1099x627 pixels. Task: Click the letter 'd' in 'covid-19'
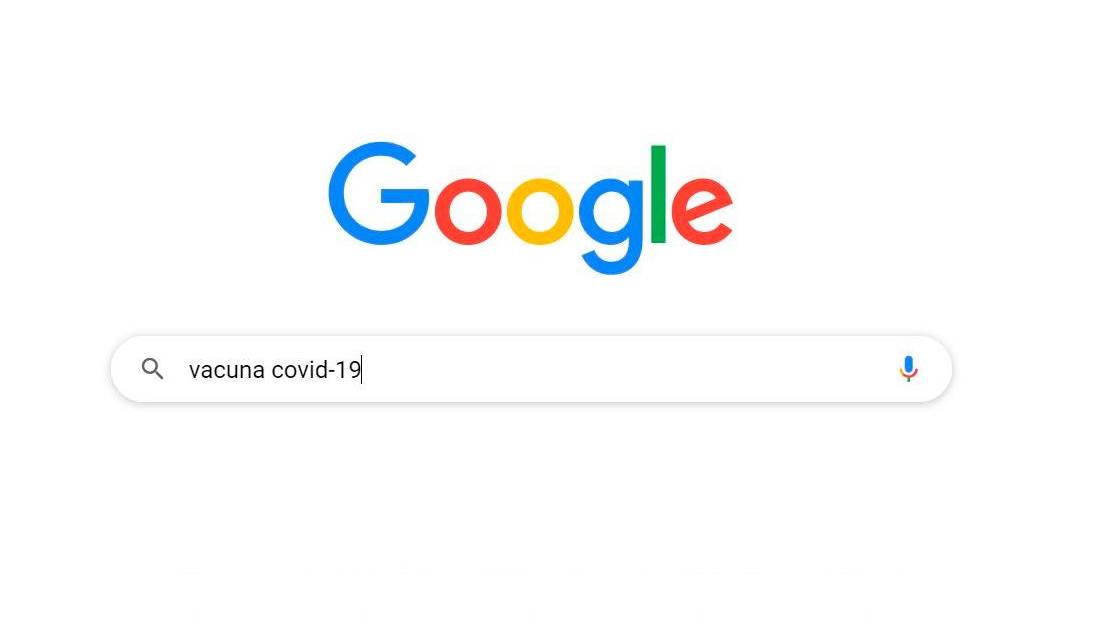click(320, 368)
